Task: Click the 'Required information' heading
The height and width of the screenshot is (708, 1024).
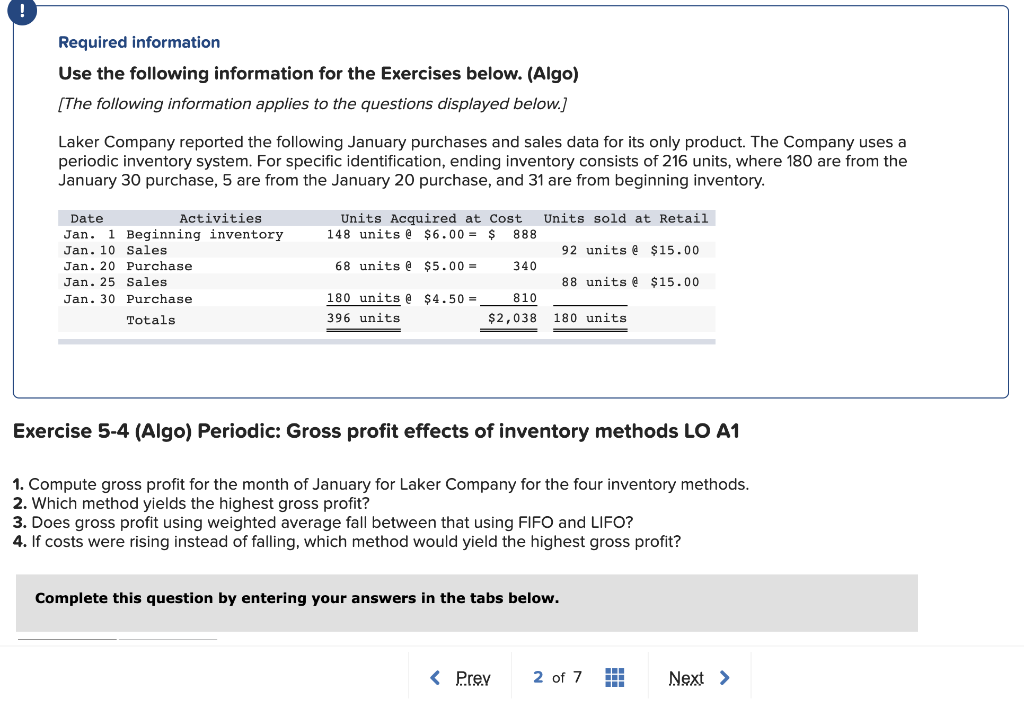Action: (x=139, y=42)
